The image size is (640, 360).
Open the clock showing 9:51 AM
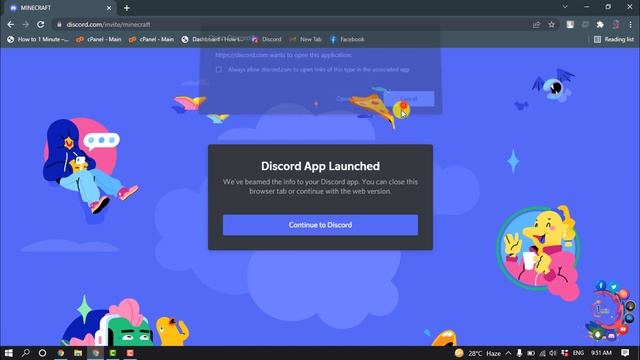pos(601,353)
